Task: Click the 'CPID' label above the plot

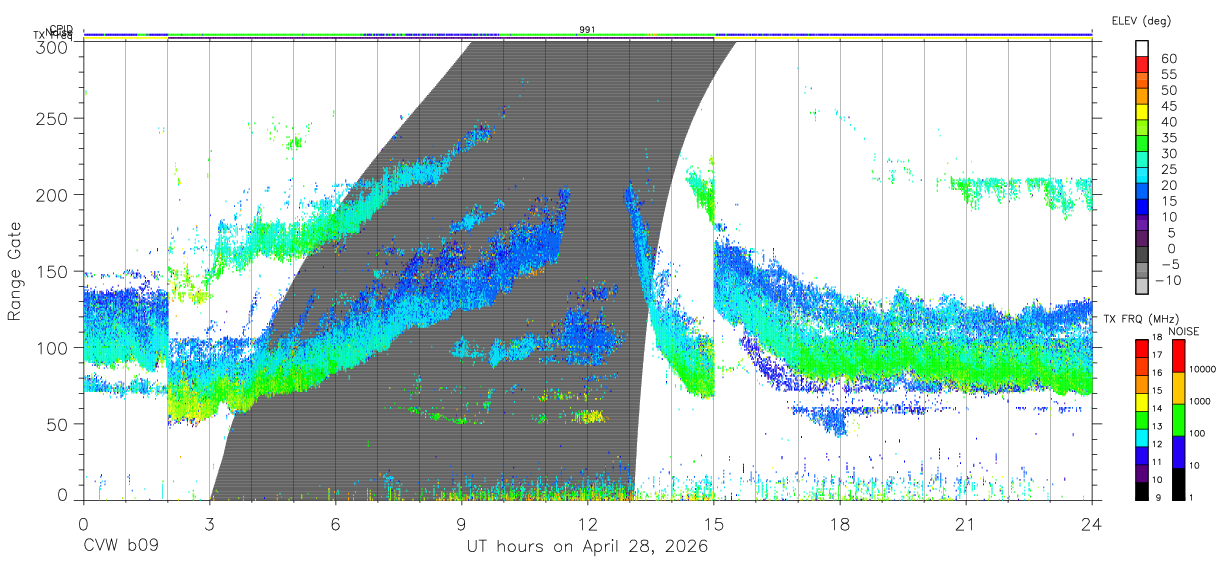Action: (61, 29)
